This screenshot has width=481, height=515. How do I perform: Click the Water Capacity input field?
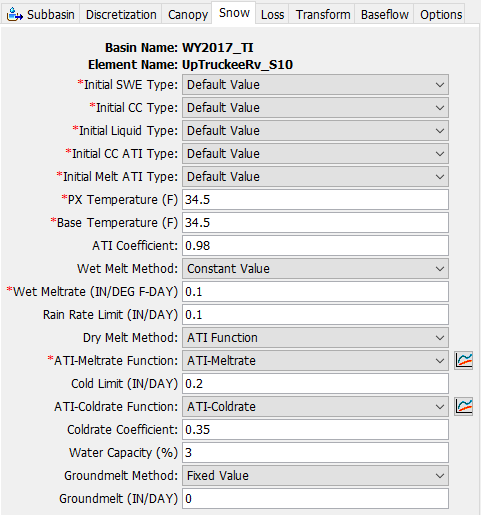[315, 453]
